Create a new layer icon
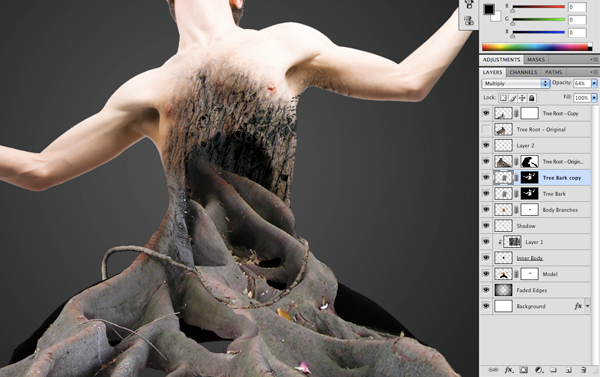Screen dimensions: 600x377 (x=568, y=370)
